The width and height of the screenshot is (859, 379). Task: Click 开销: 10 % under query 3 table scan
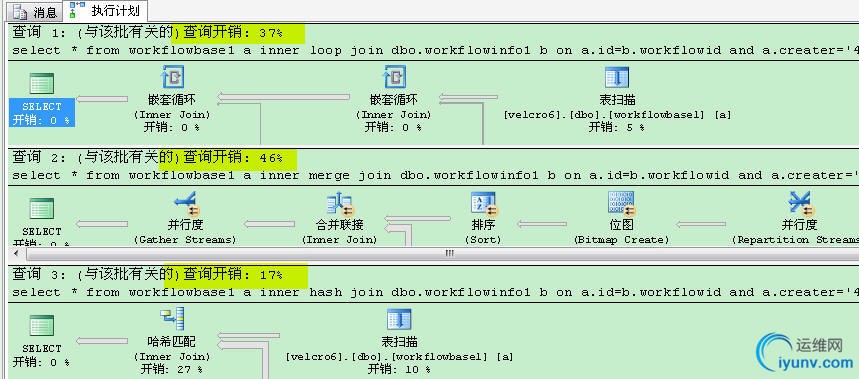click(399, 369)
